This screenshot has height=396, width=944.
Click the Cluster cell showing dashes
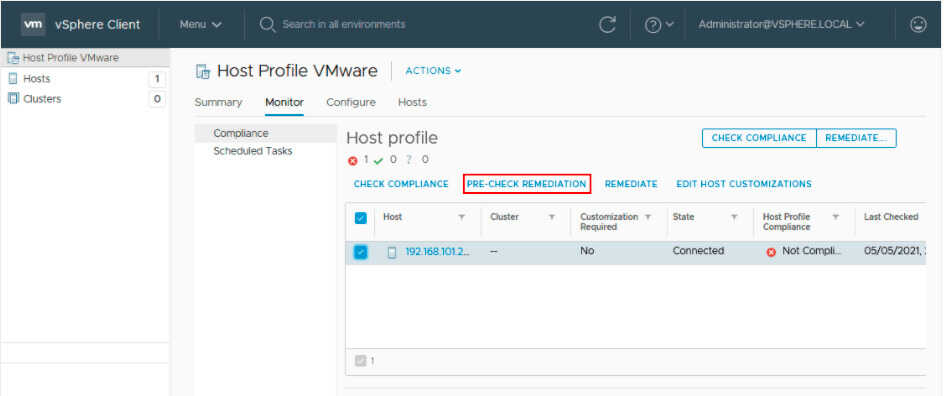point(494,252)
